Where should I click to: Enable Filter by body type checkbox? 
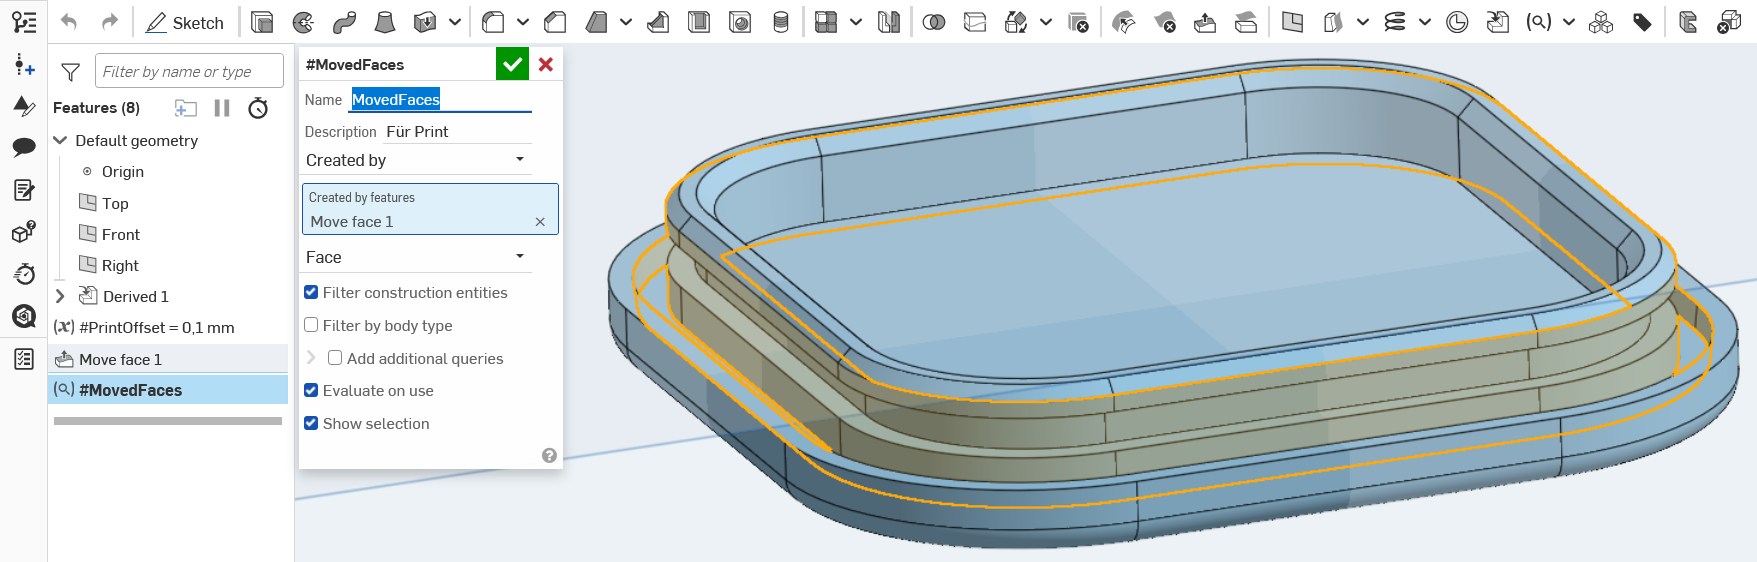(x=311, y=325)
